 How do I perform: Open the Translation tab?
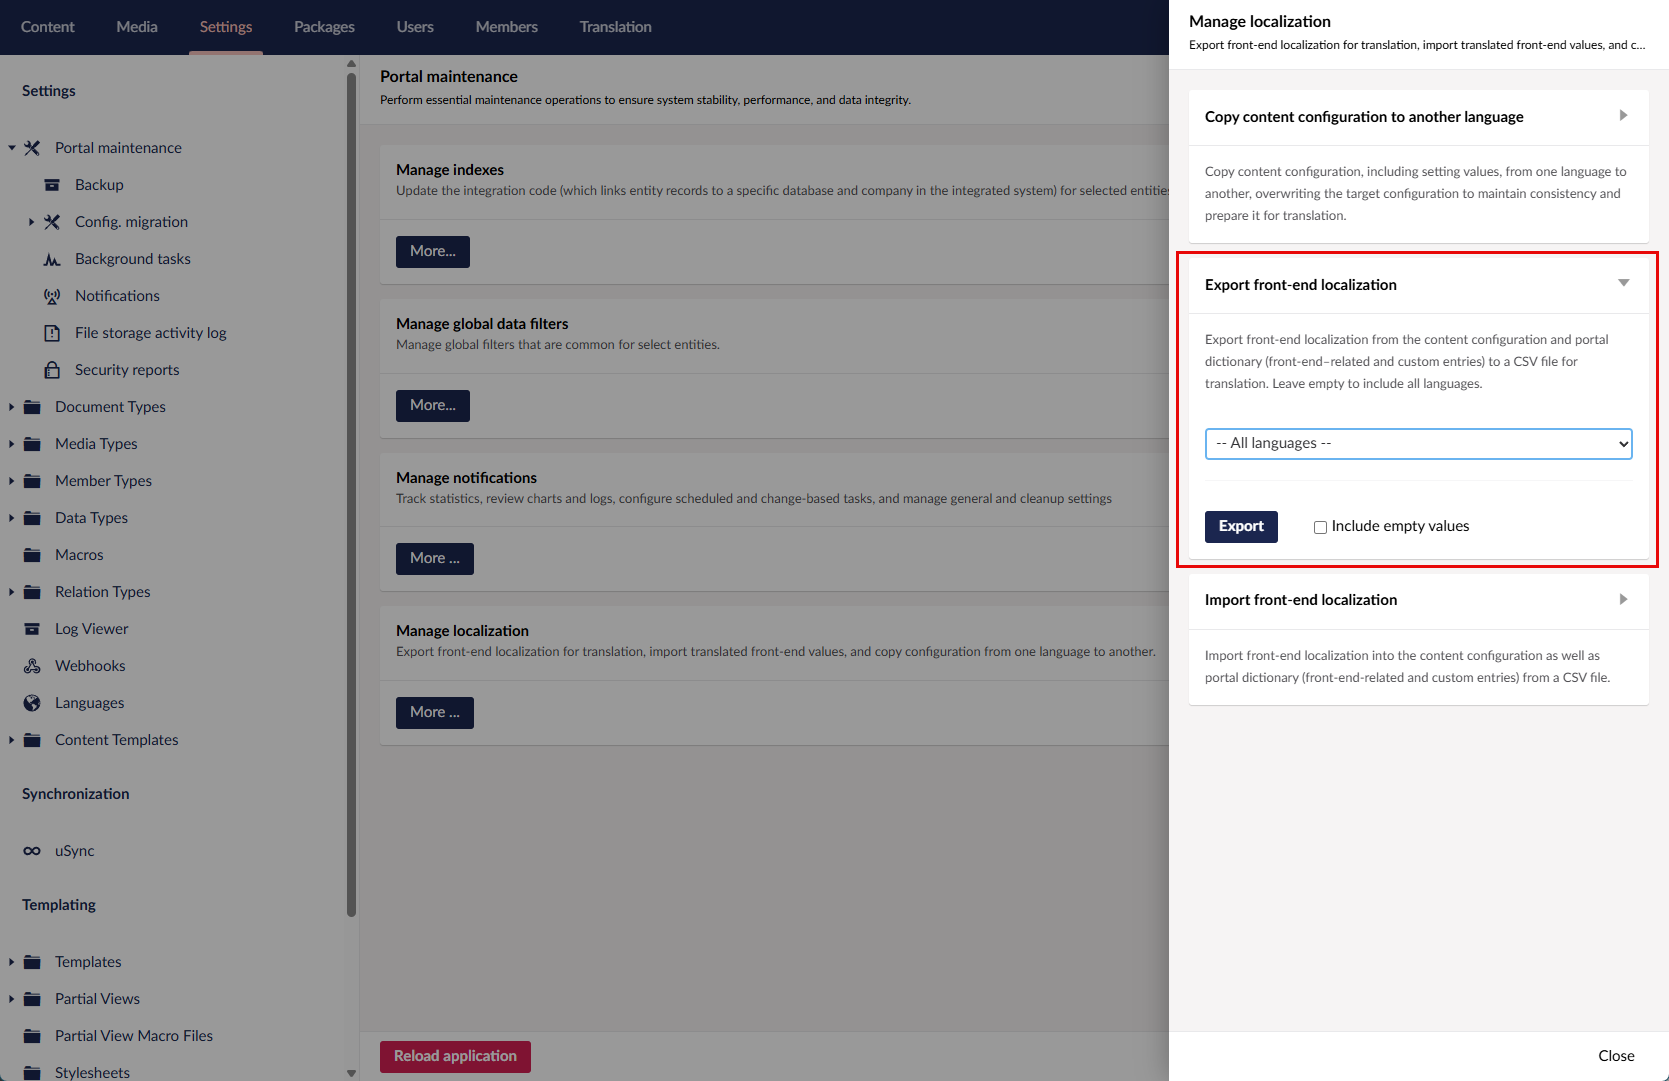point(615,27)
